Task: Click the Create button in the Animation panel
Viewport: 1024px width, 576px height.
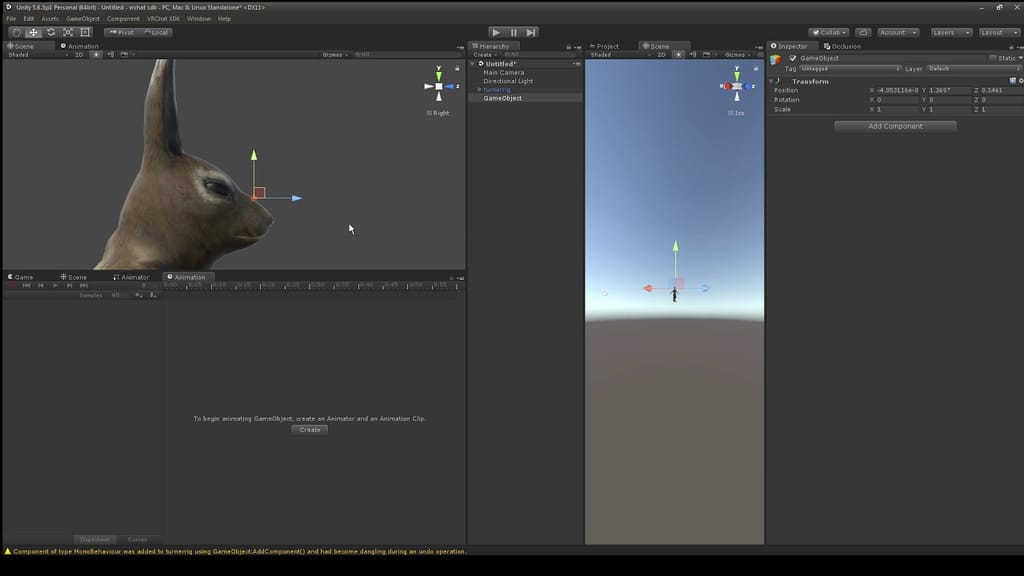Action: coord(309,429)
